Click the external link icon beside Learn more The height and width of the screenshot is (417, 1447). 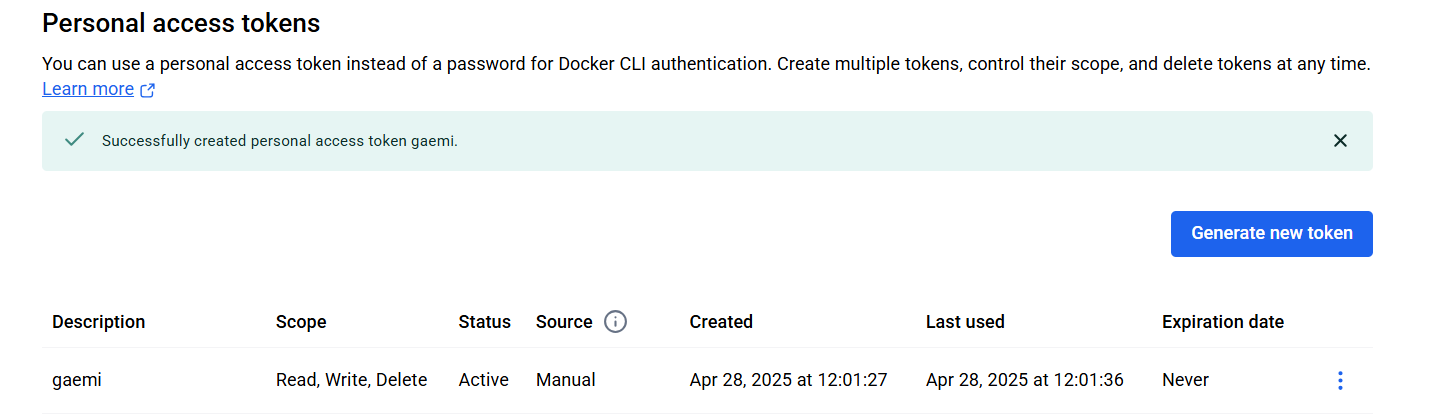click(147, 90)
